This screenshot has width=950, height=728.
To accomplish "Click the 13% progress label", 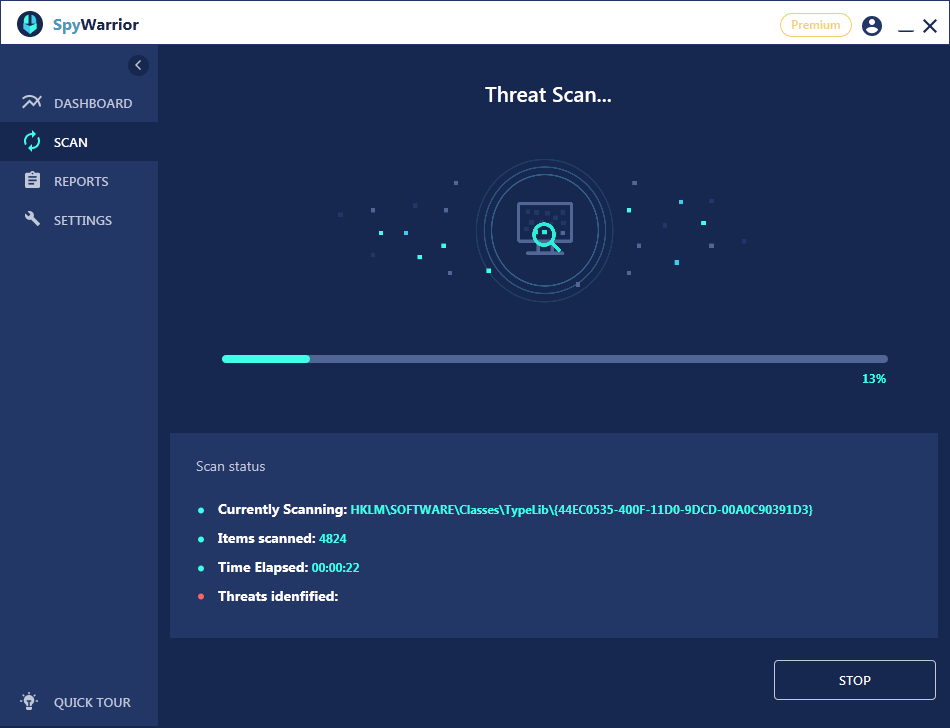I will pos(872,378).
